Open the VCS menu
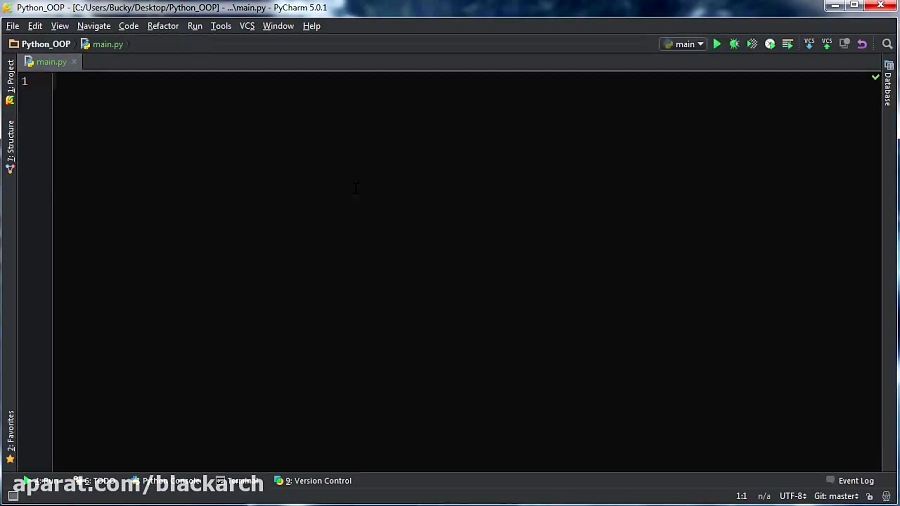Screen dimensions: 900x506 click(x=247, y=26)
